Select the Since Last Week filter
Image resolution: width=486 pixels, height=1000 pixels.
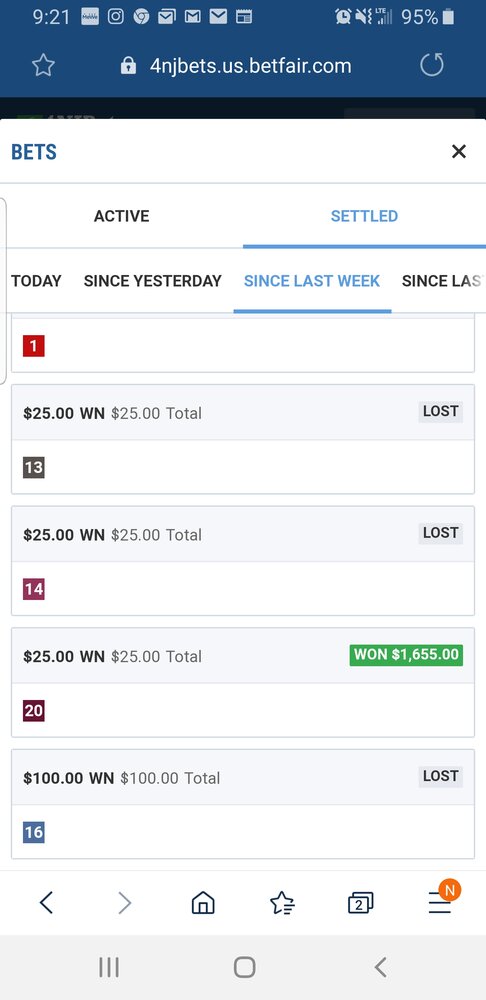(312, 281)
